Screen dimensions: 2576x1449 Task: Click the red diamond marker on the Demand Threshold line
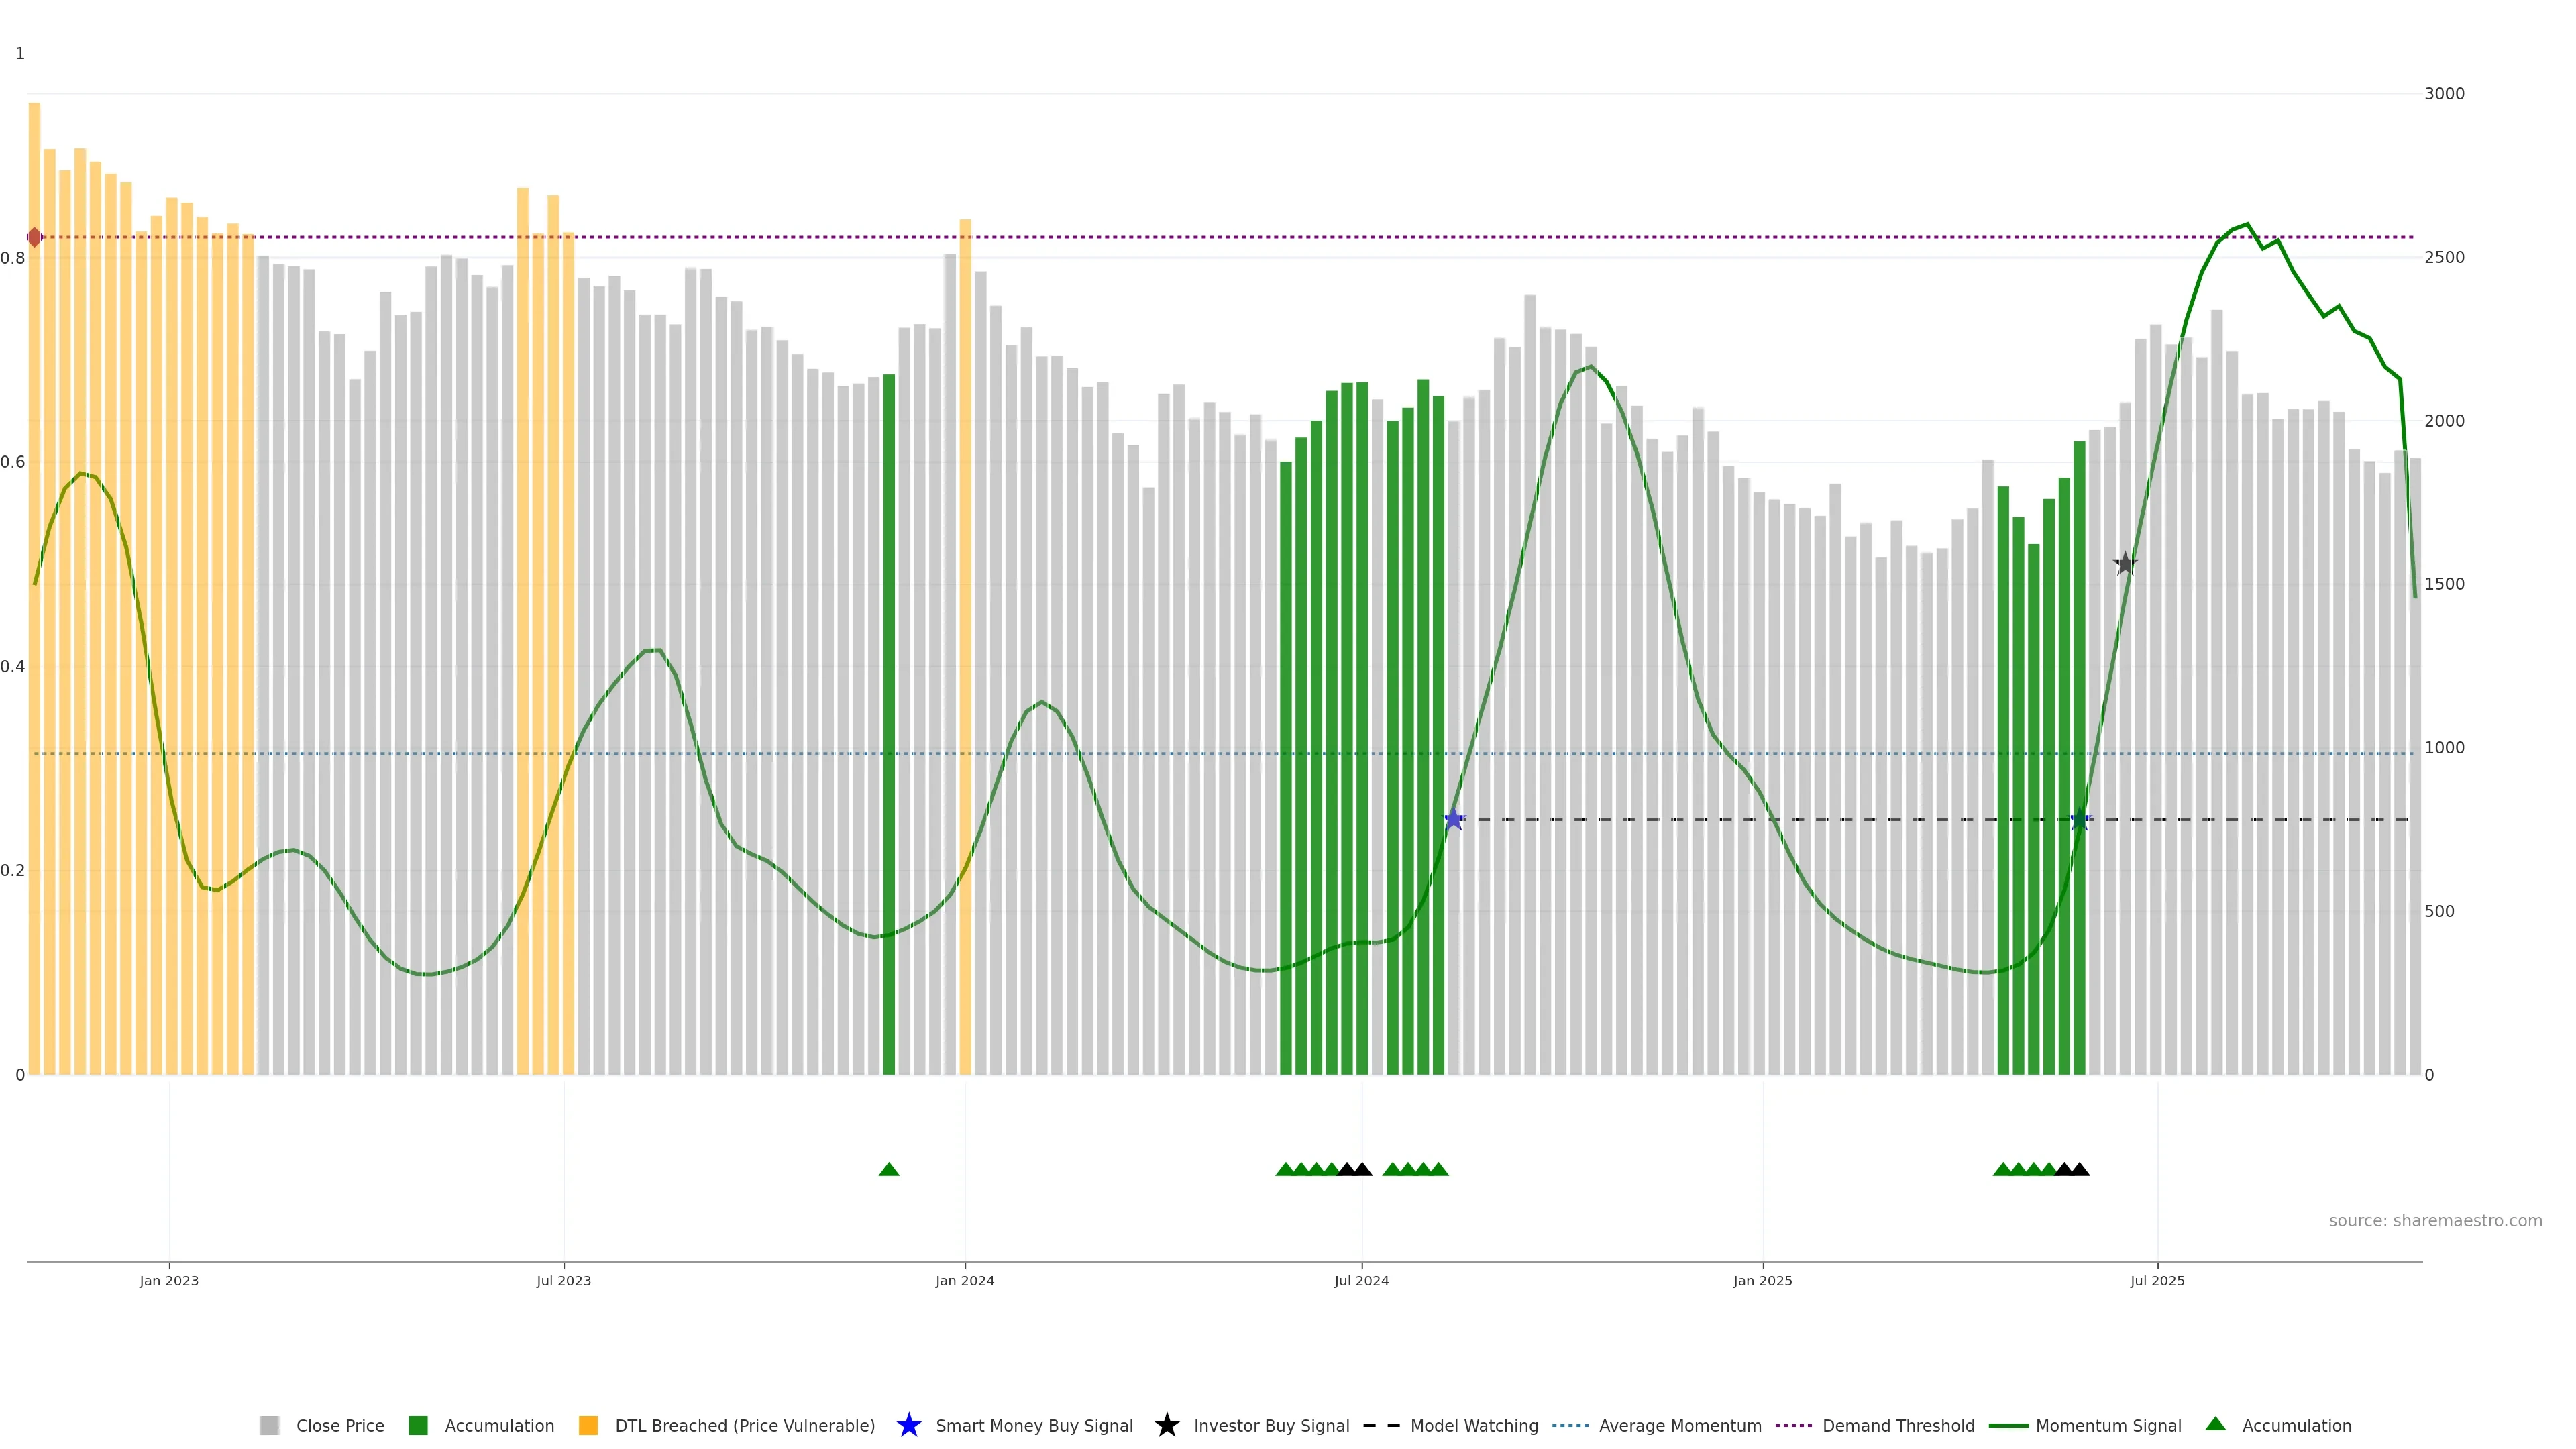(35, 237)
